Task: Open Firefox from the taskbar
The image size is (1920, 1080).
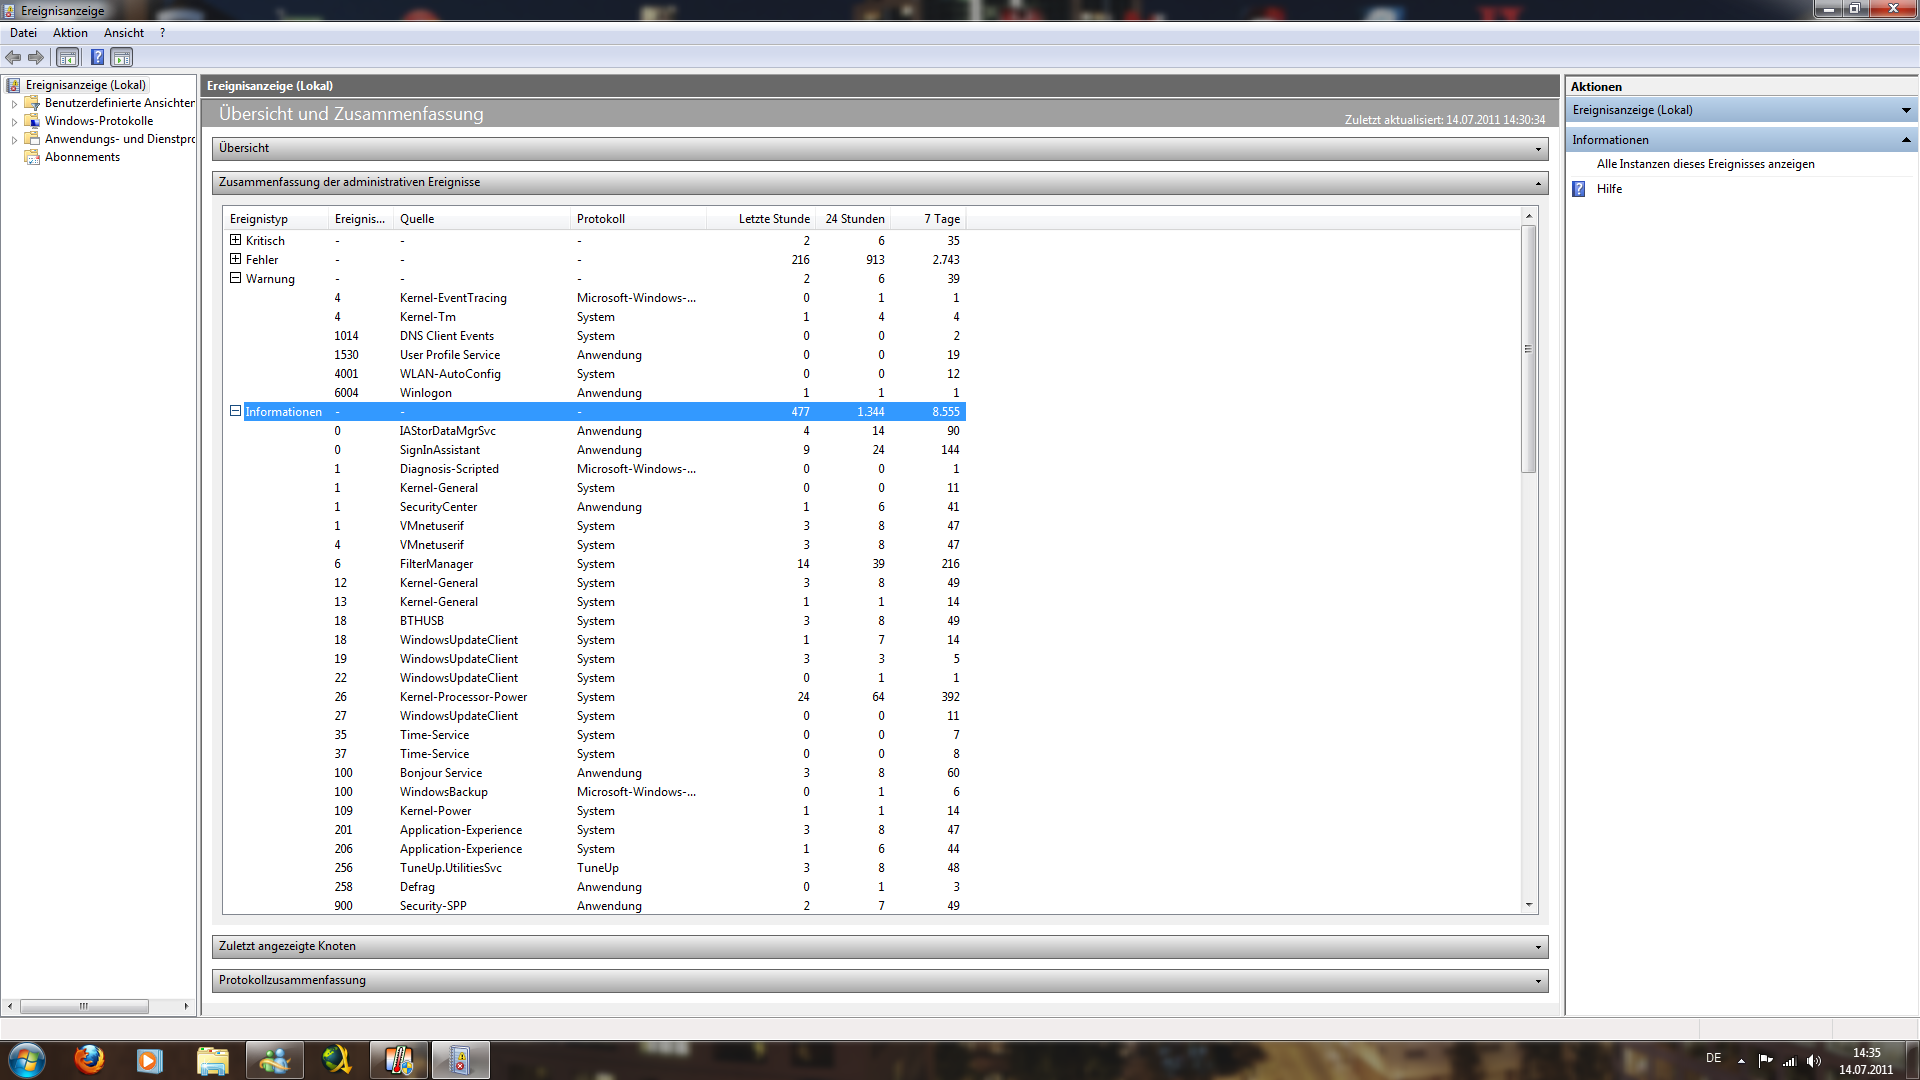Action: (x=89, y=1060)
